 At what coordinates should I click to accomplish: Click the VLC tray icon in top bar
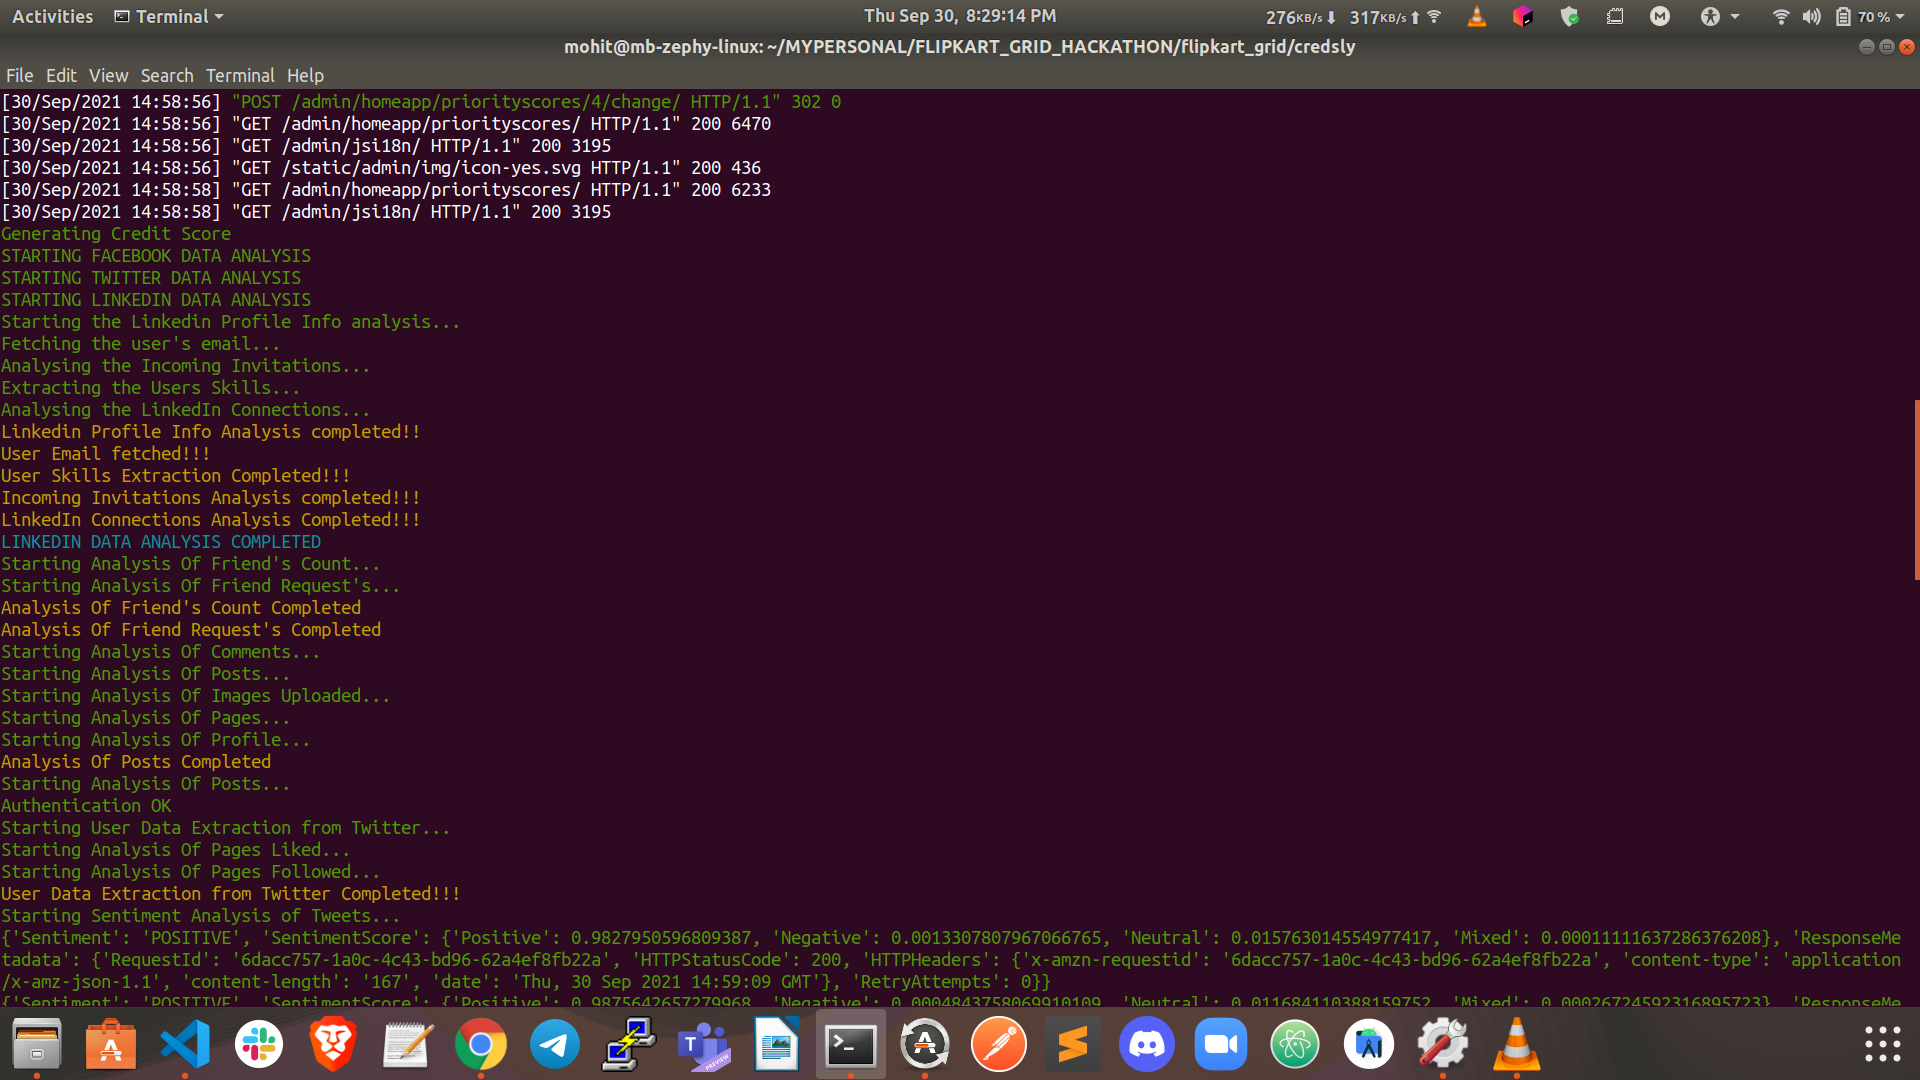(x=1477, y=16)
